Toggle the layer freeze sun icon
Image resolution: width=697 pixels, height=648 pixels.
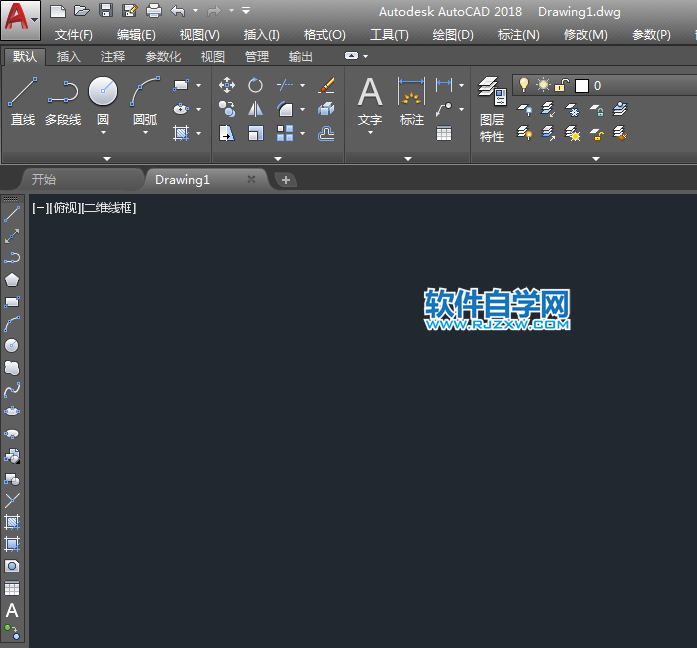(543, 85)
